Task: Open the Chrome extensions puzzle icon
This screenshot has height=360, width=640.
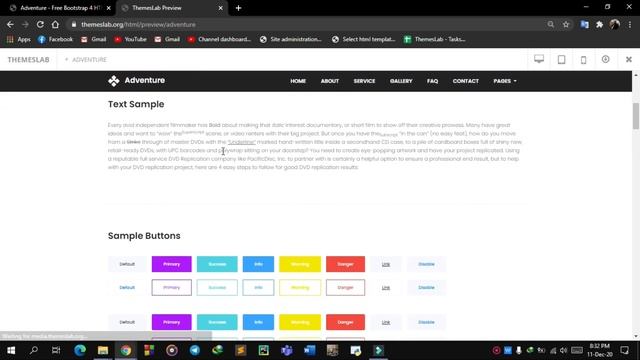Action: pos(599,24)
